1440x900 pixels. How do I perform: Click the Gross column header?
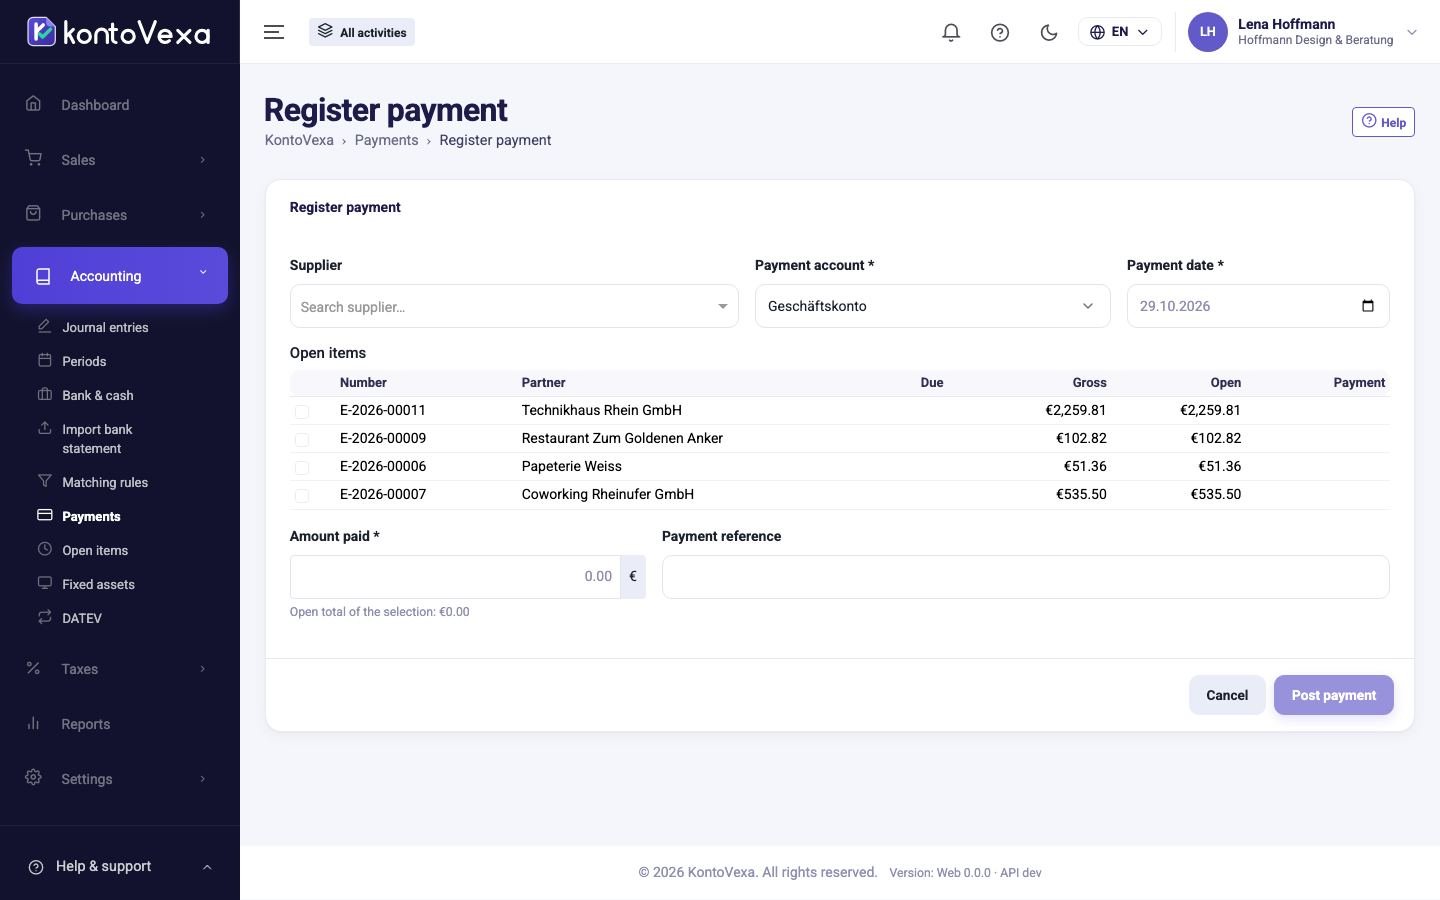[1089, 382]
